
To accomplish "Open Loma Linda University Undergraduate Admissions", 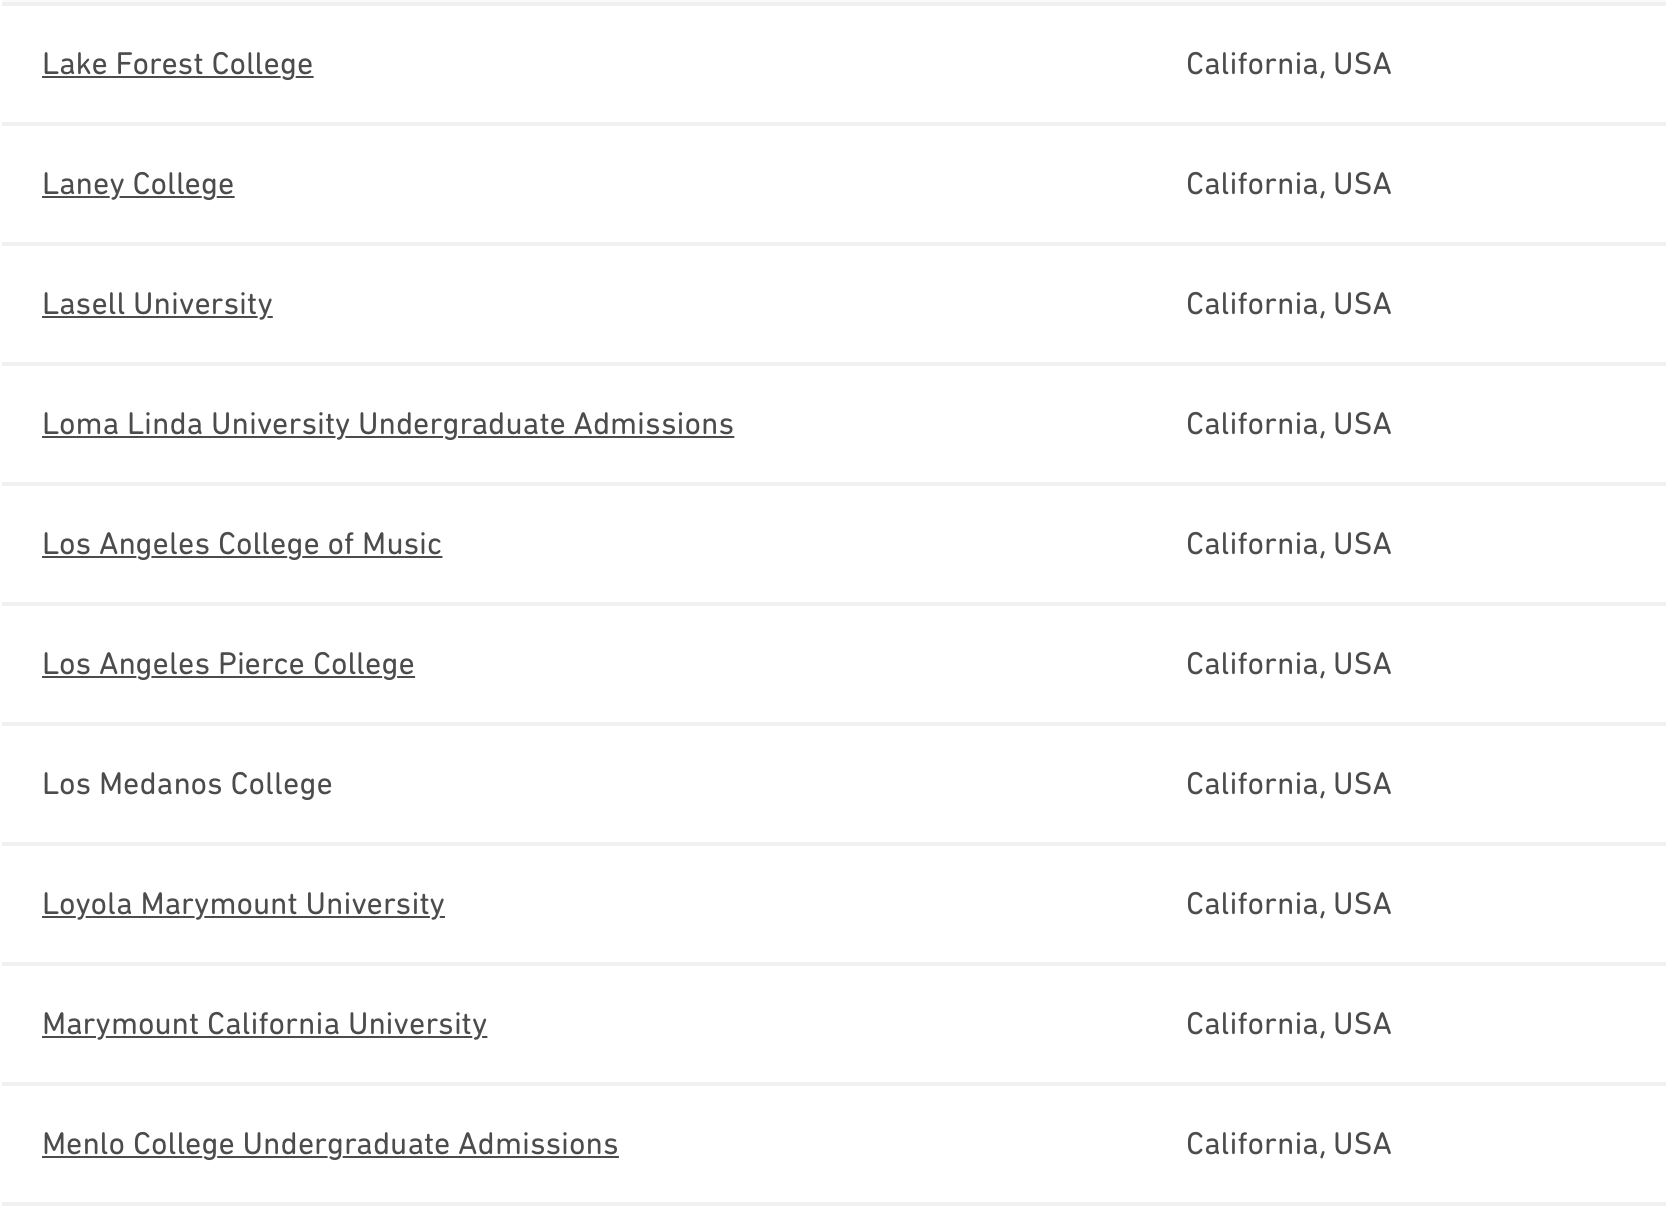I will pyautogui.click(x=388, y=424).
